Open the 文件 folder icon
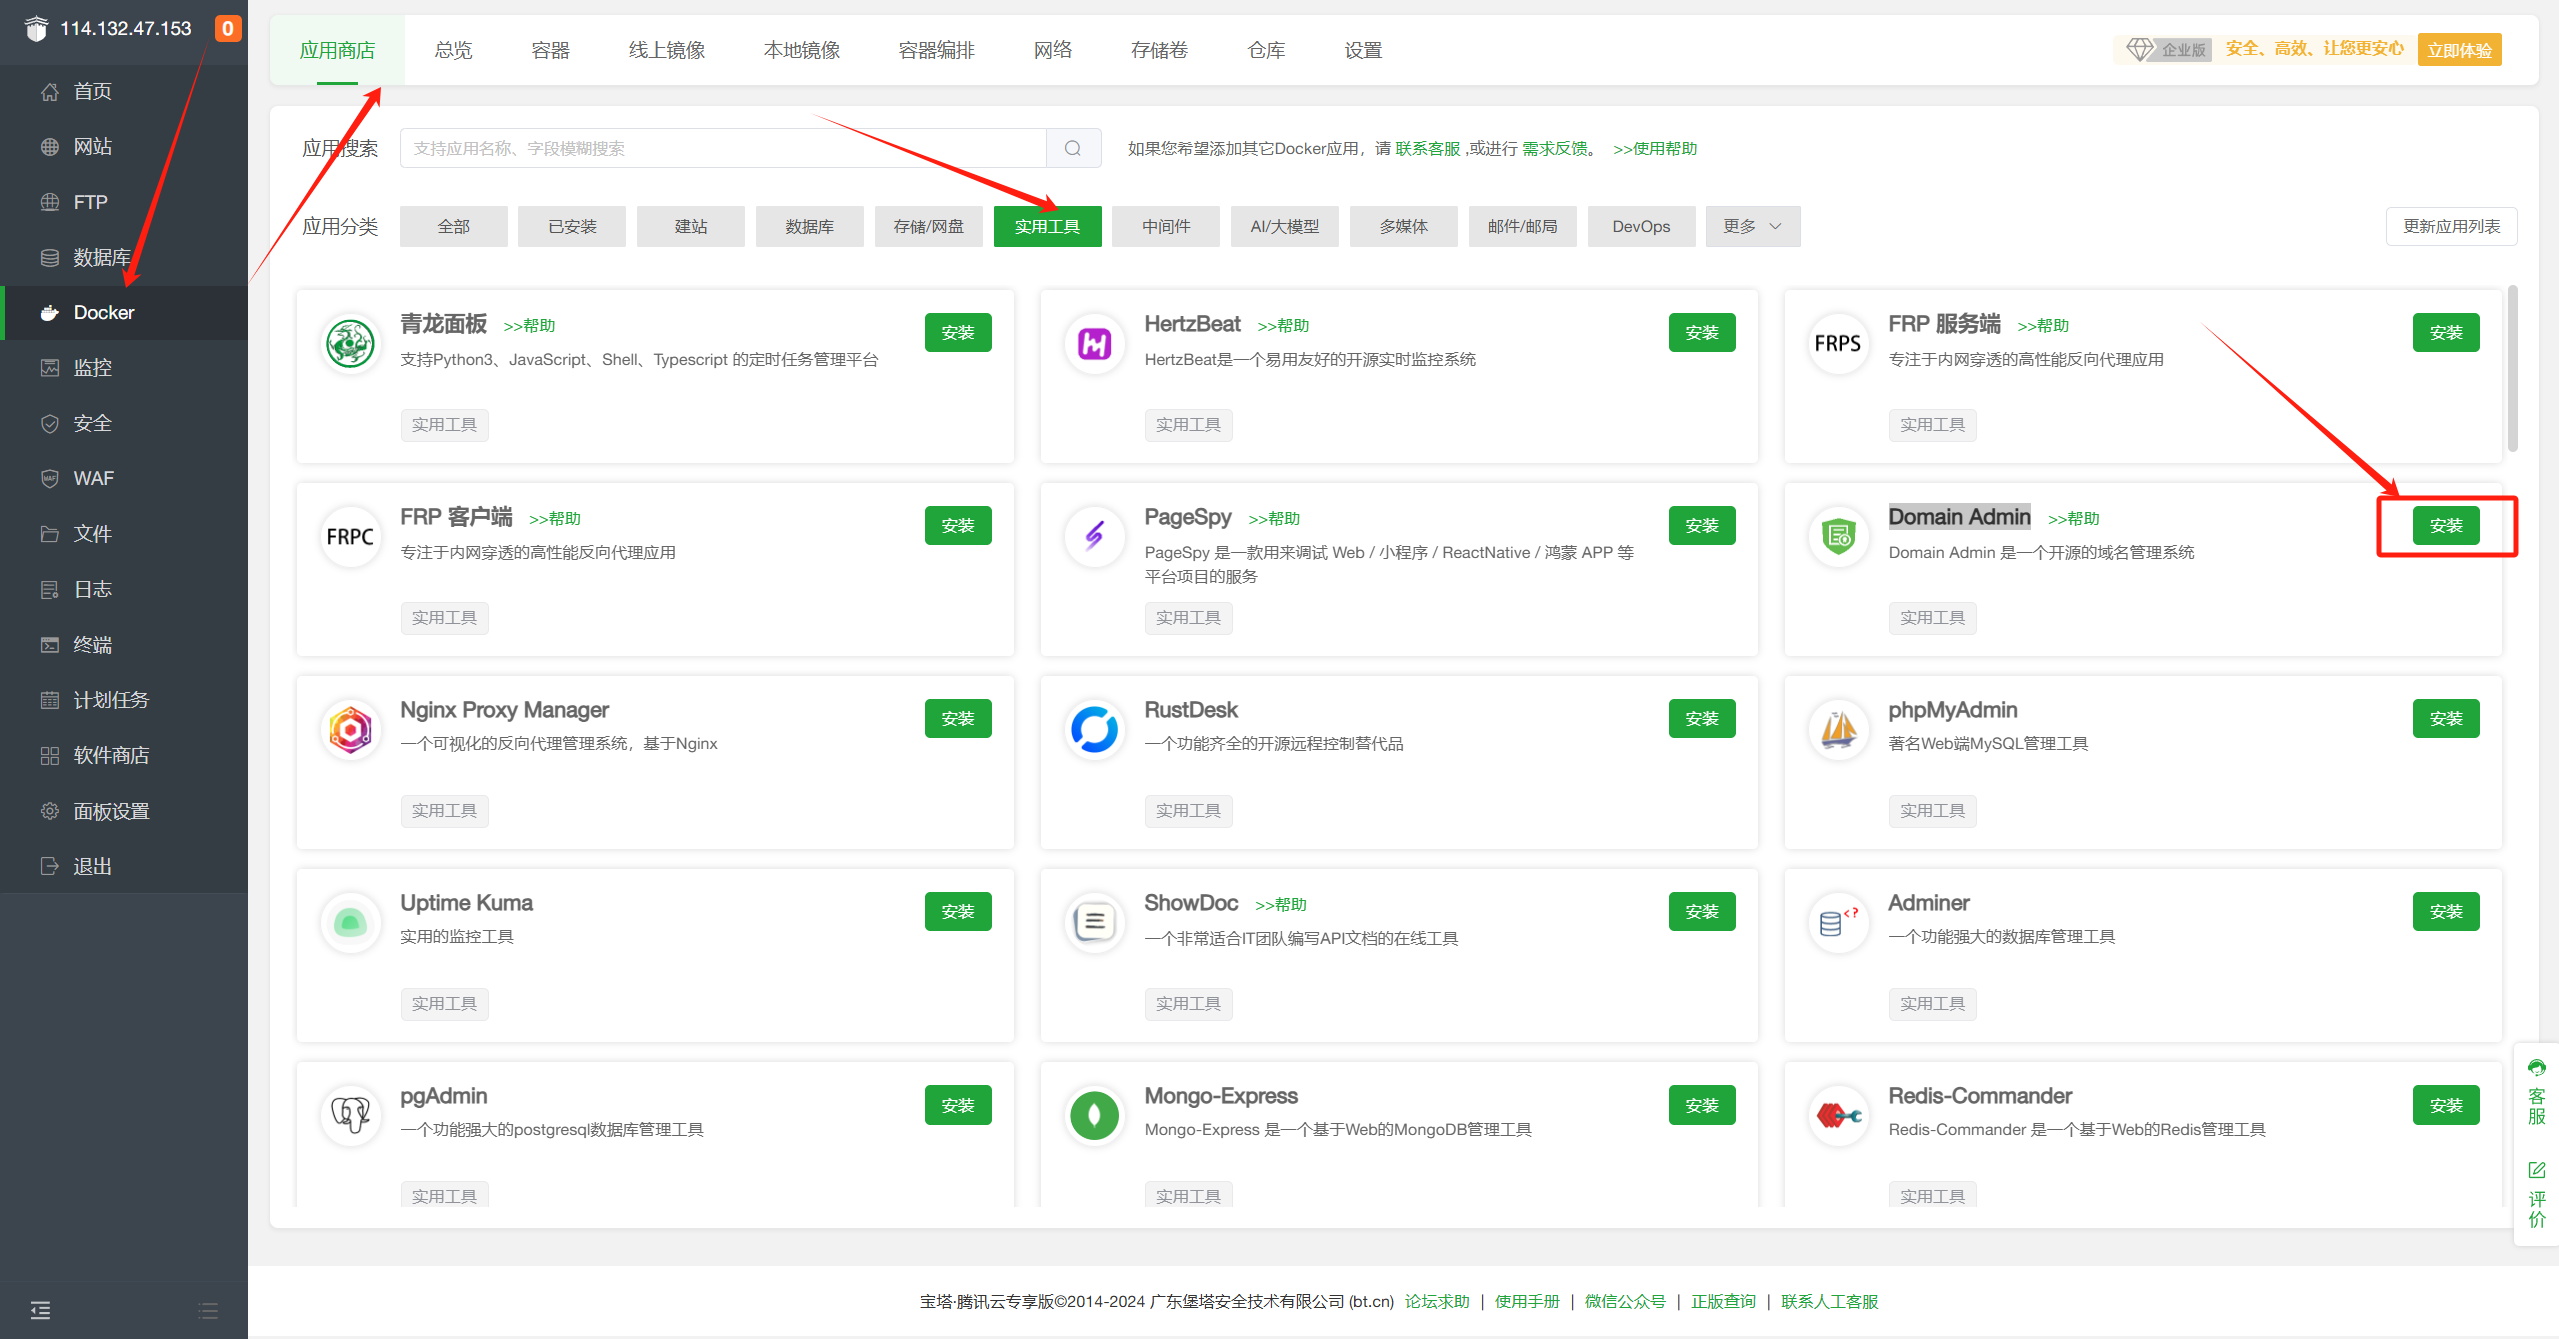2559x1339 pixels. [50, 534]
